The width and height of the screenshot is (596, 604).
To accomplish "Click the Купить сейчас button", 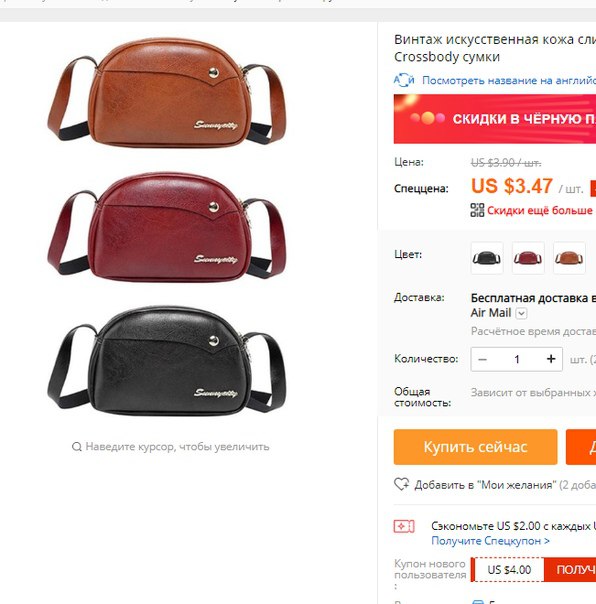I will coord(475,447).
